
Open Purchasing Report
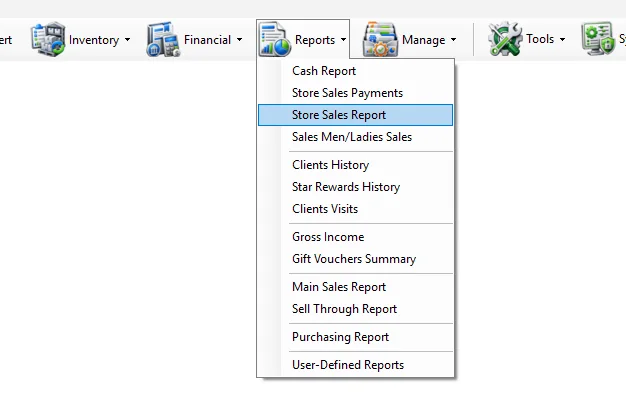pyautogui.click(x=355, y=337)
